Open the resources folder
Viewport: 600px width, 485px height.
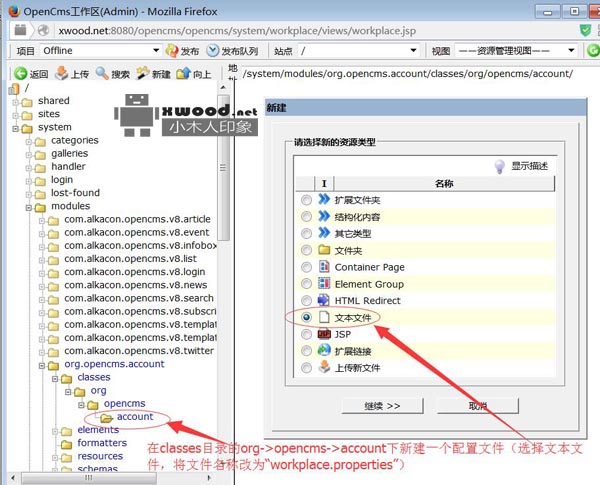tap(100, 456)
